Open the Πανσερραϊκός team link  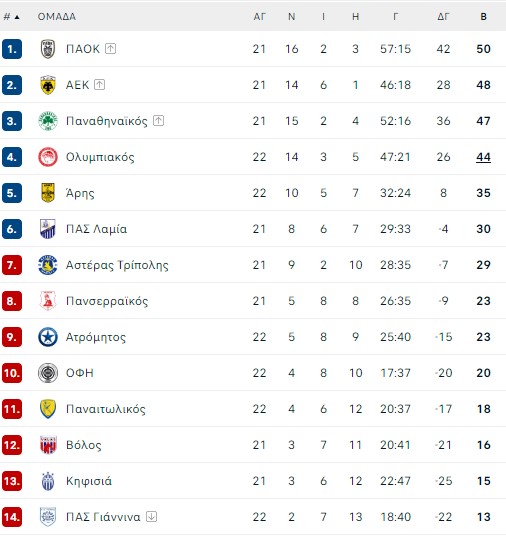coord(107,301)
